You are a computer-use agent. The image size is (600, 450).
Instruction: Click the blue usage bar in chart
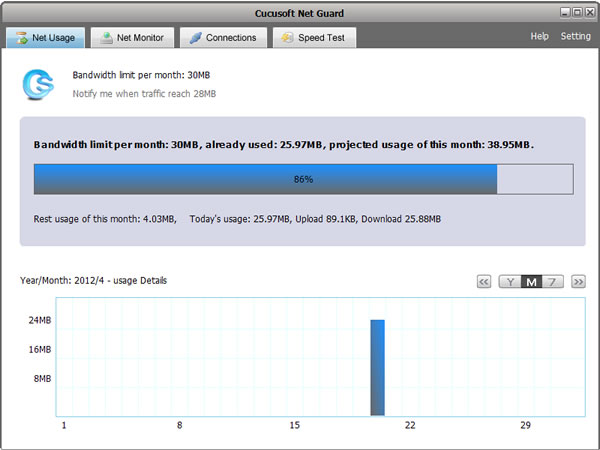coord(377,368)
